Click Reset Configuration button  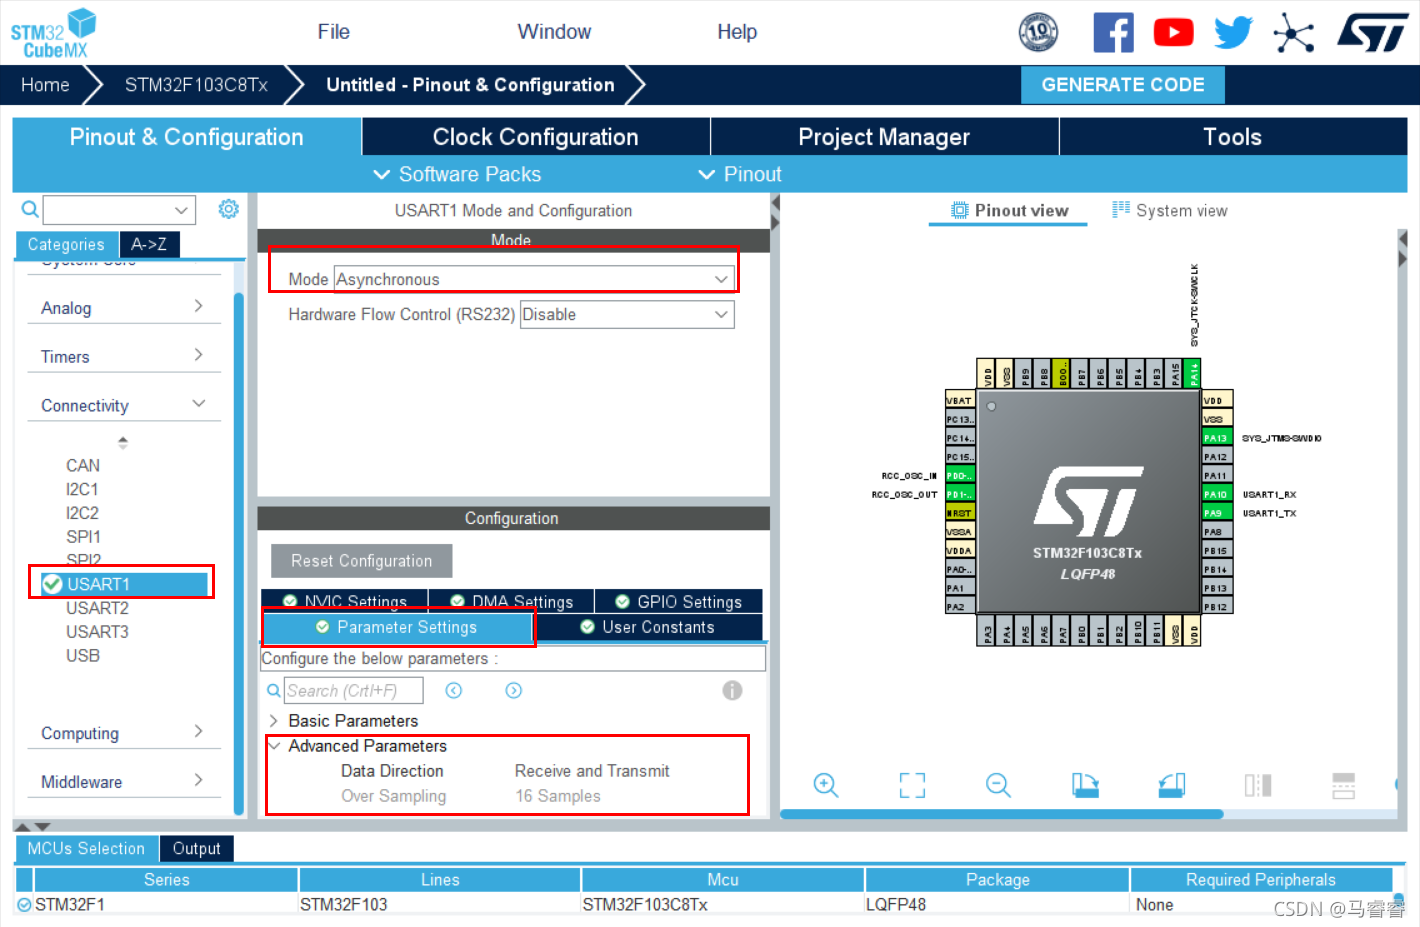click(362, 561)
